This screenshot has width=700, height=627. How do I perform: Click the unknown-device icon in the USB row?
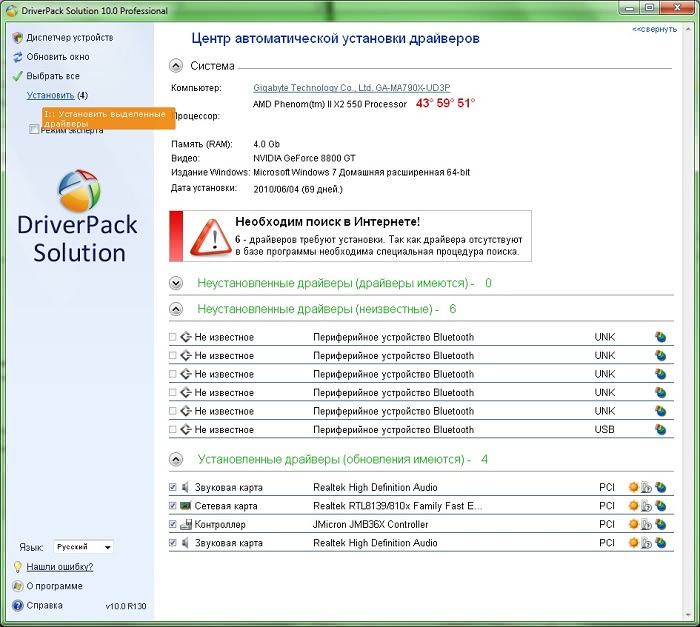click(x=186, y=430)
